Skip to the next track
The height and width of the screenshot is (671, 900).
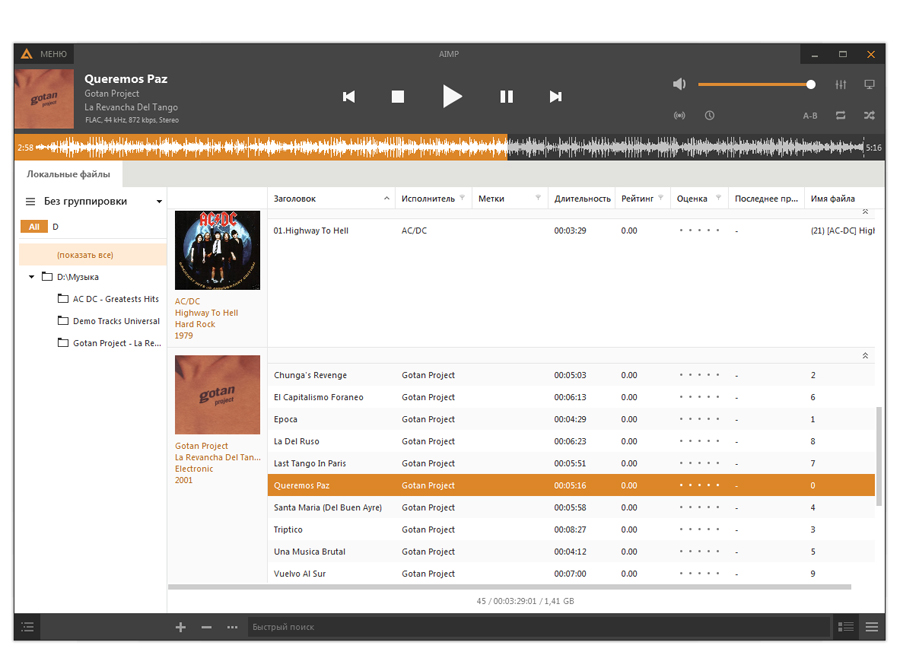555,96
